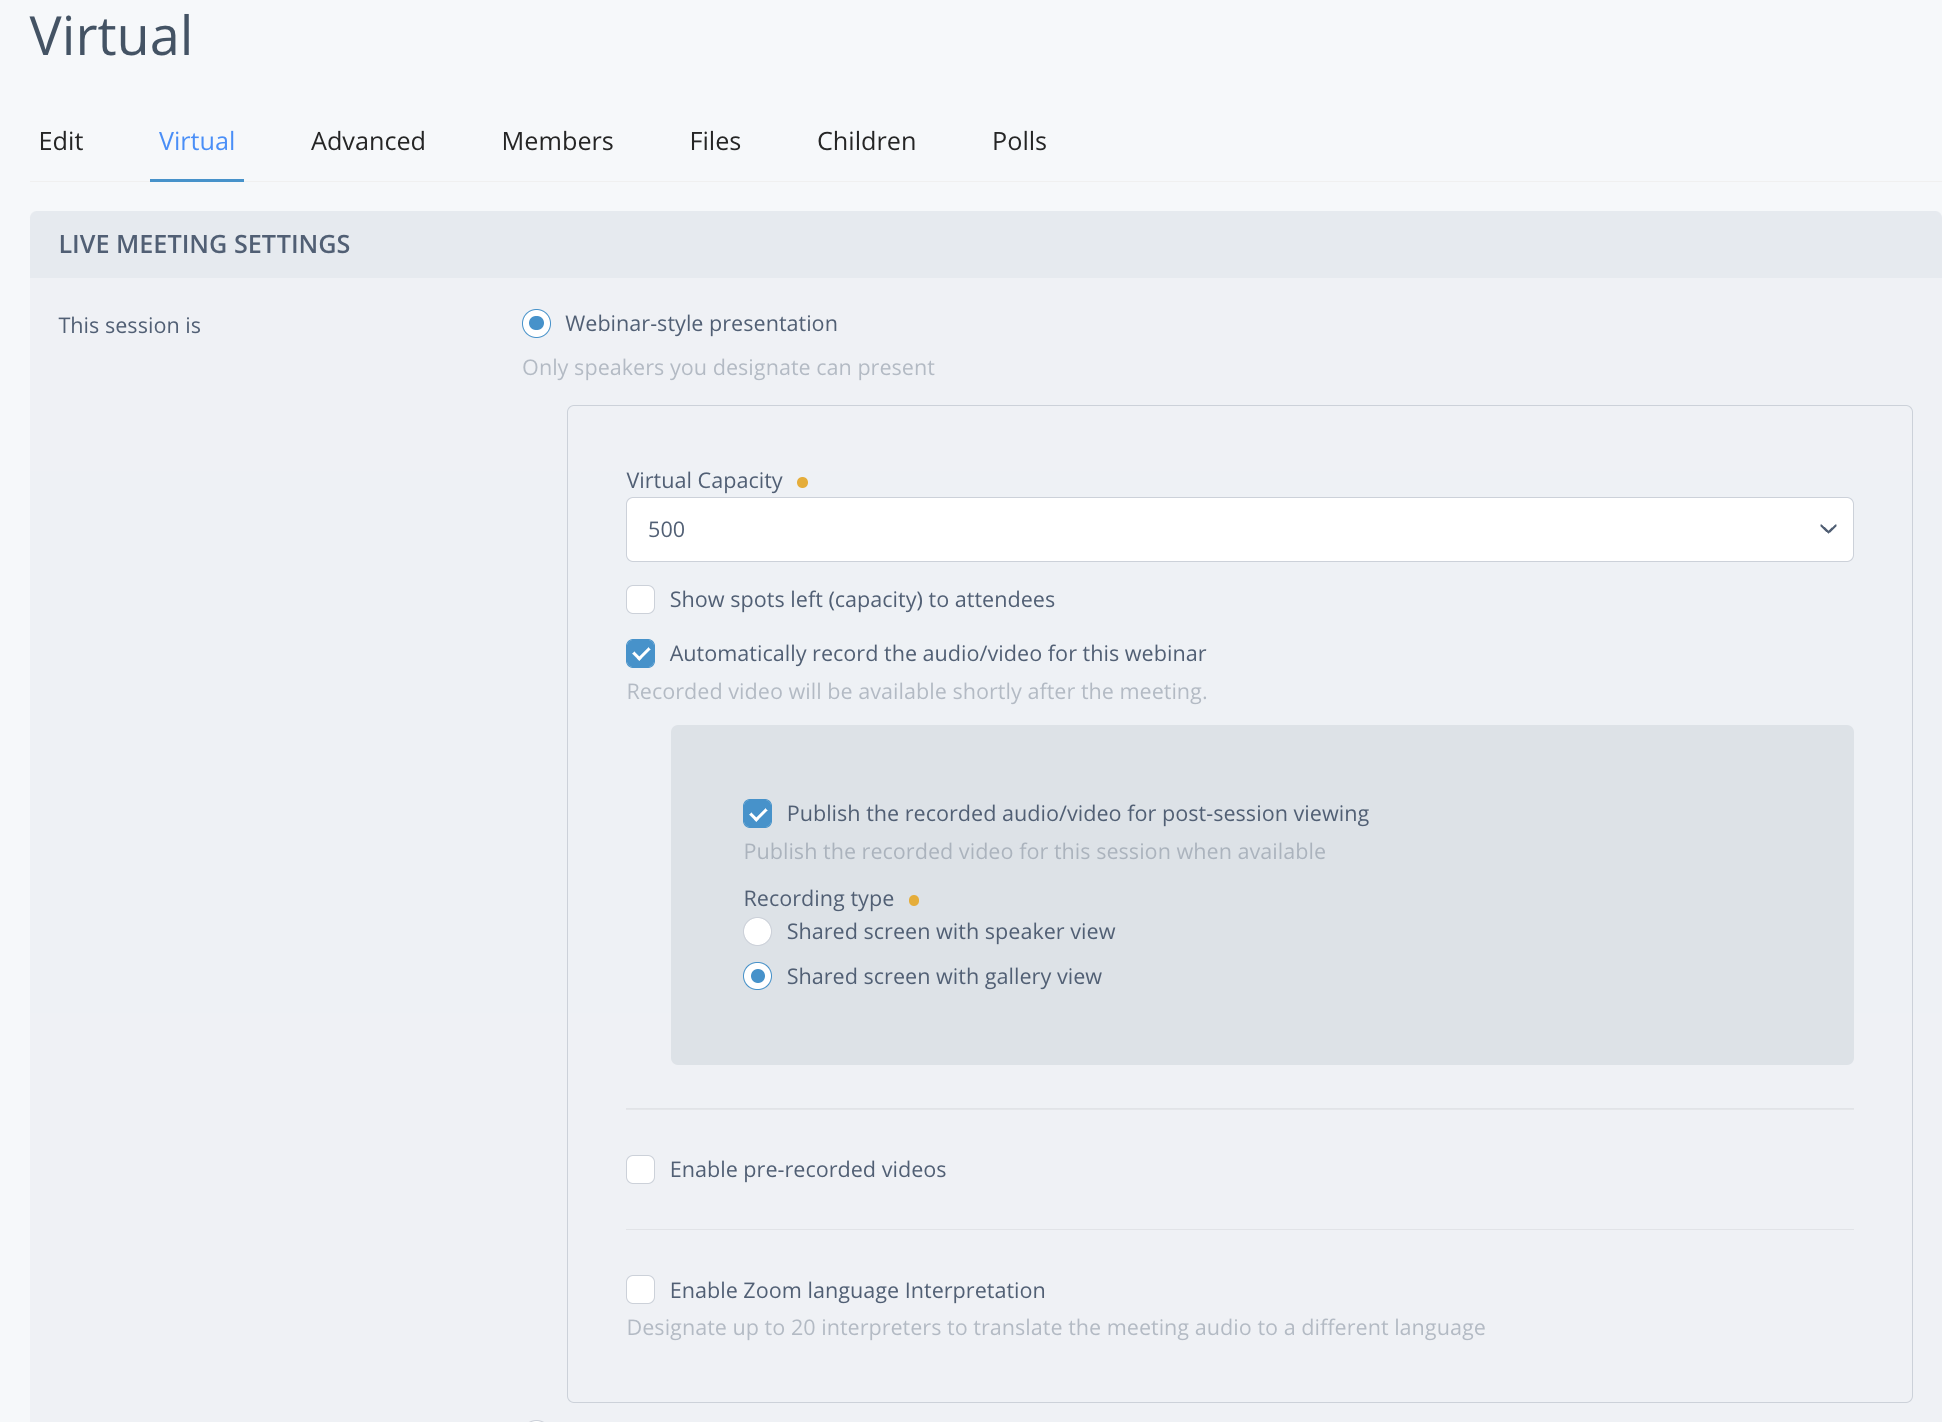Click the orange dot next to Virtual Capacity

coord(802,482)
